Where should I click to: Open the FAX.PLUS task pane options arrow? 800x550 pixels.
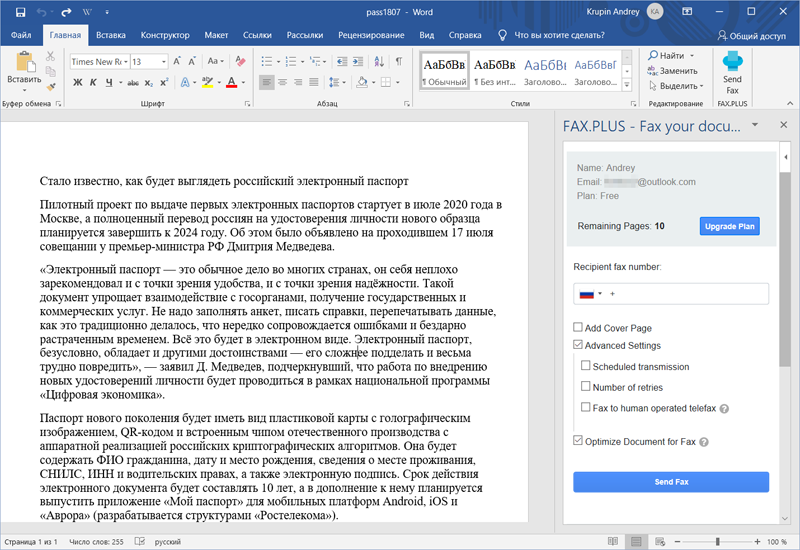755,126
